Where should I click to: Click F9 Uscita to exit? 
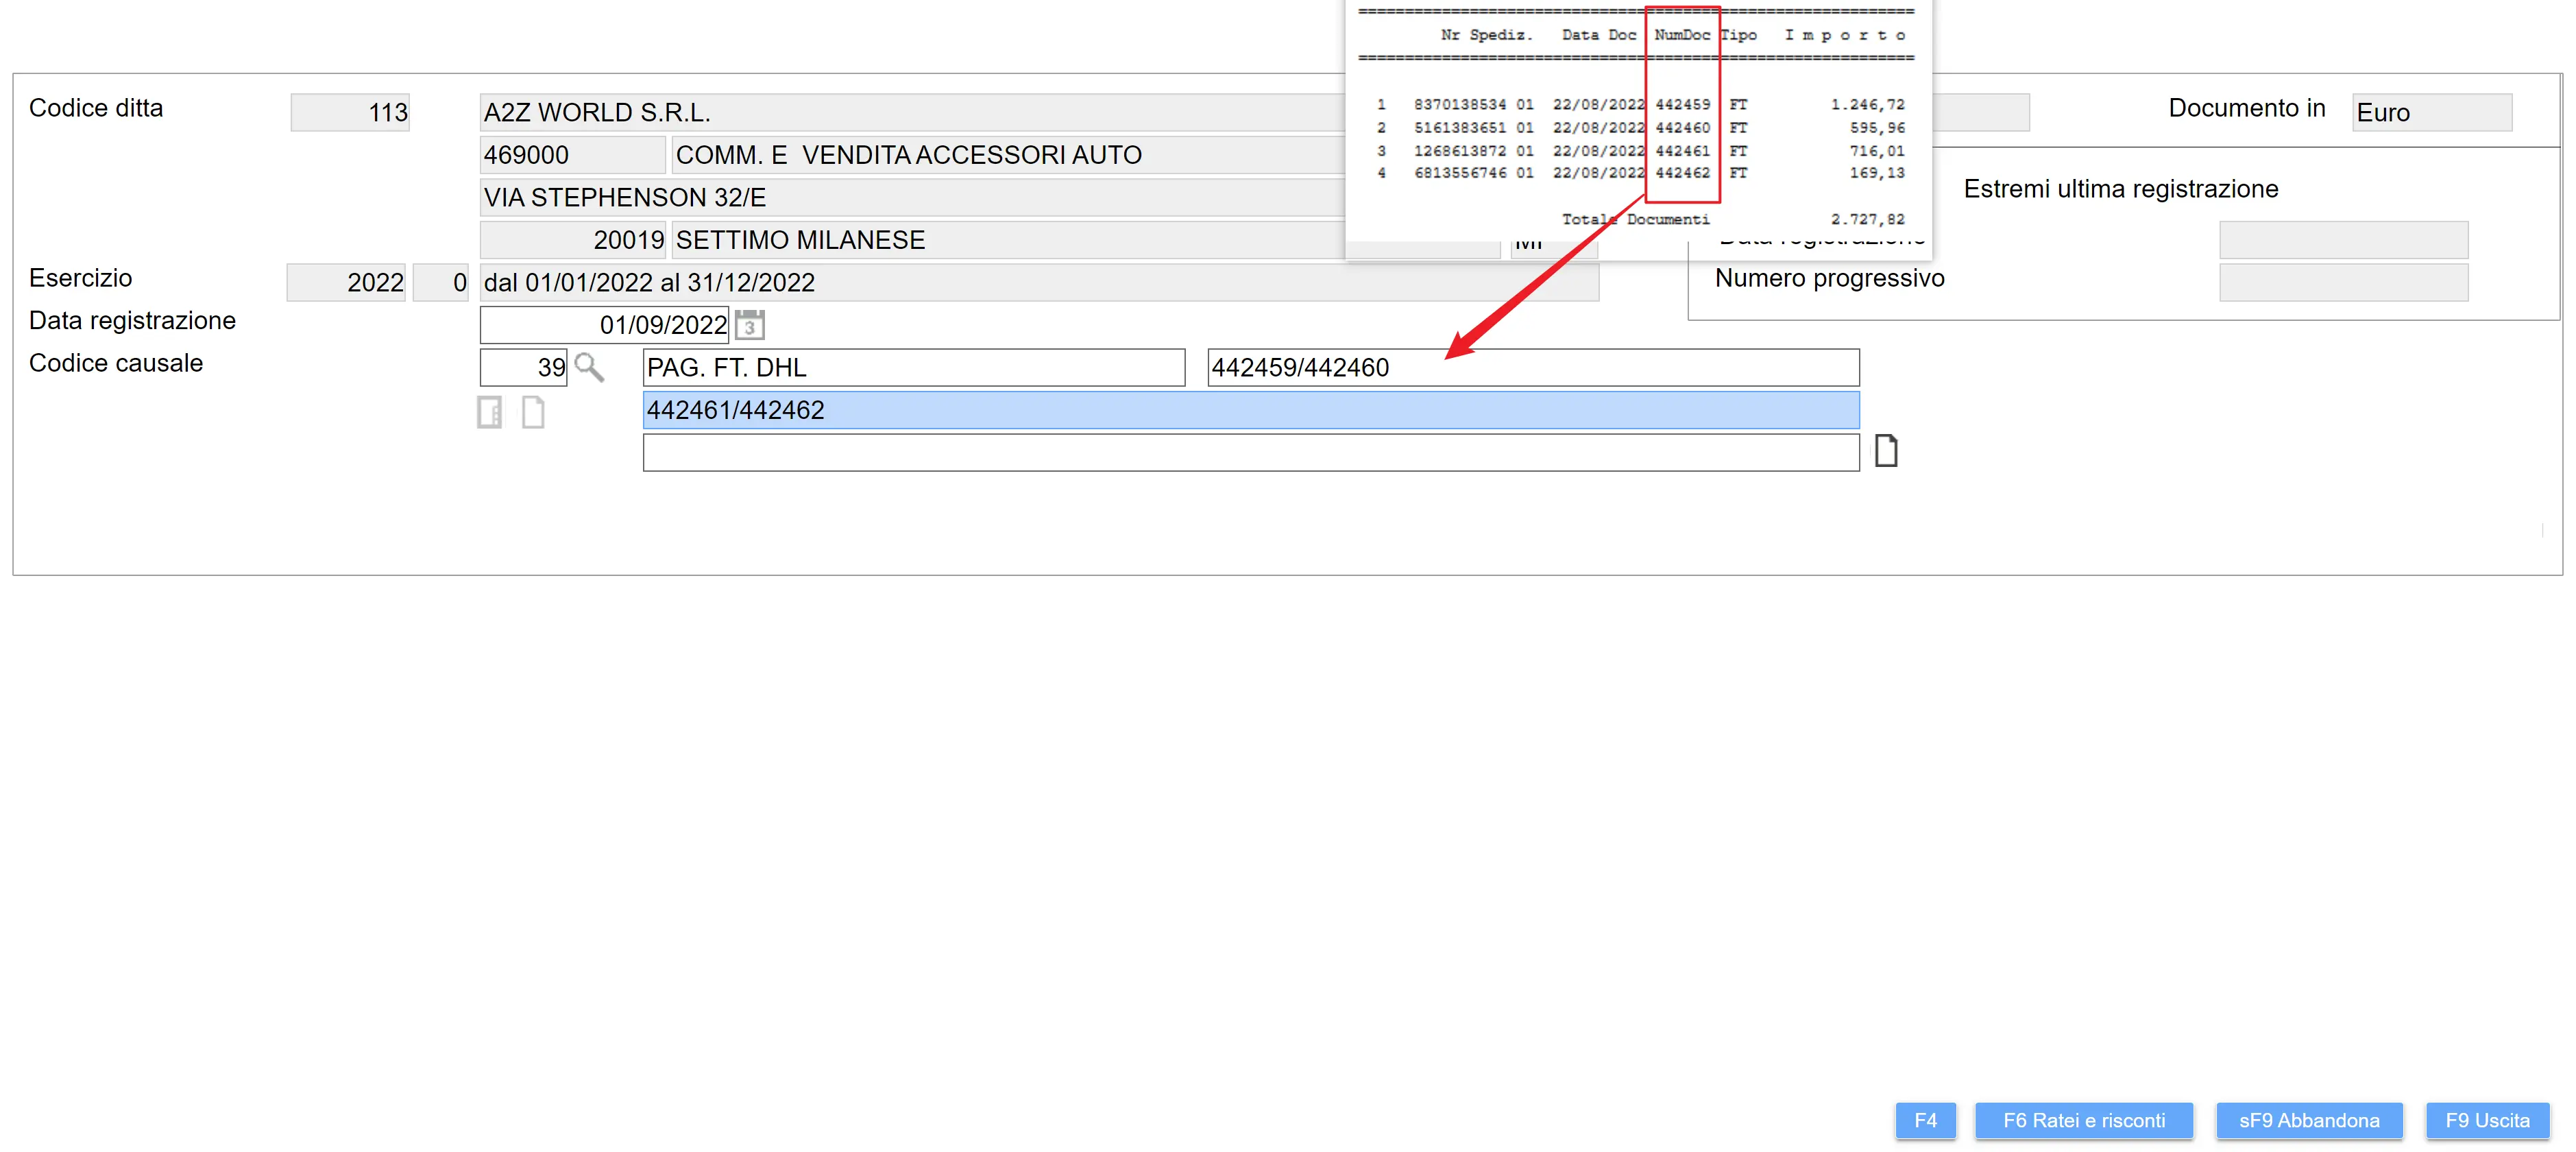click(x=2487, y=1120)
